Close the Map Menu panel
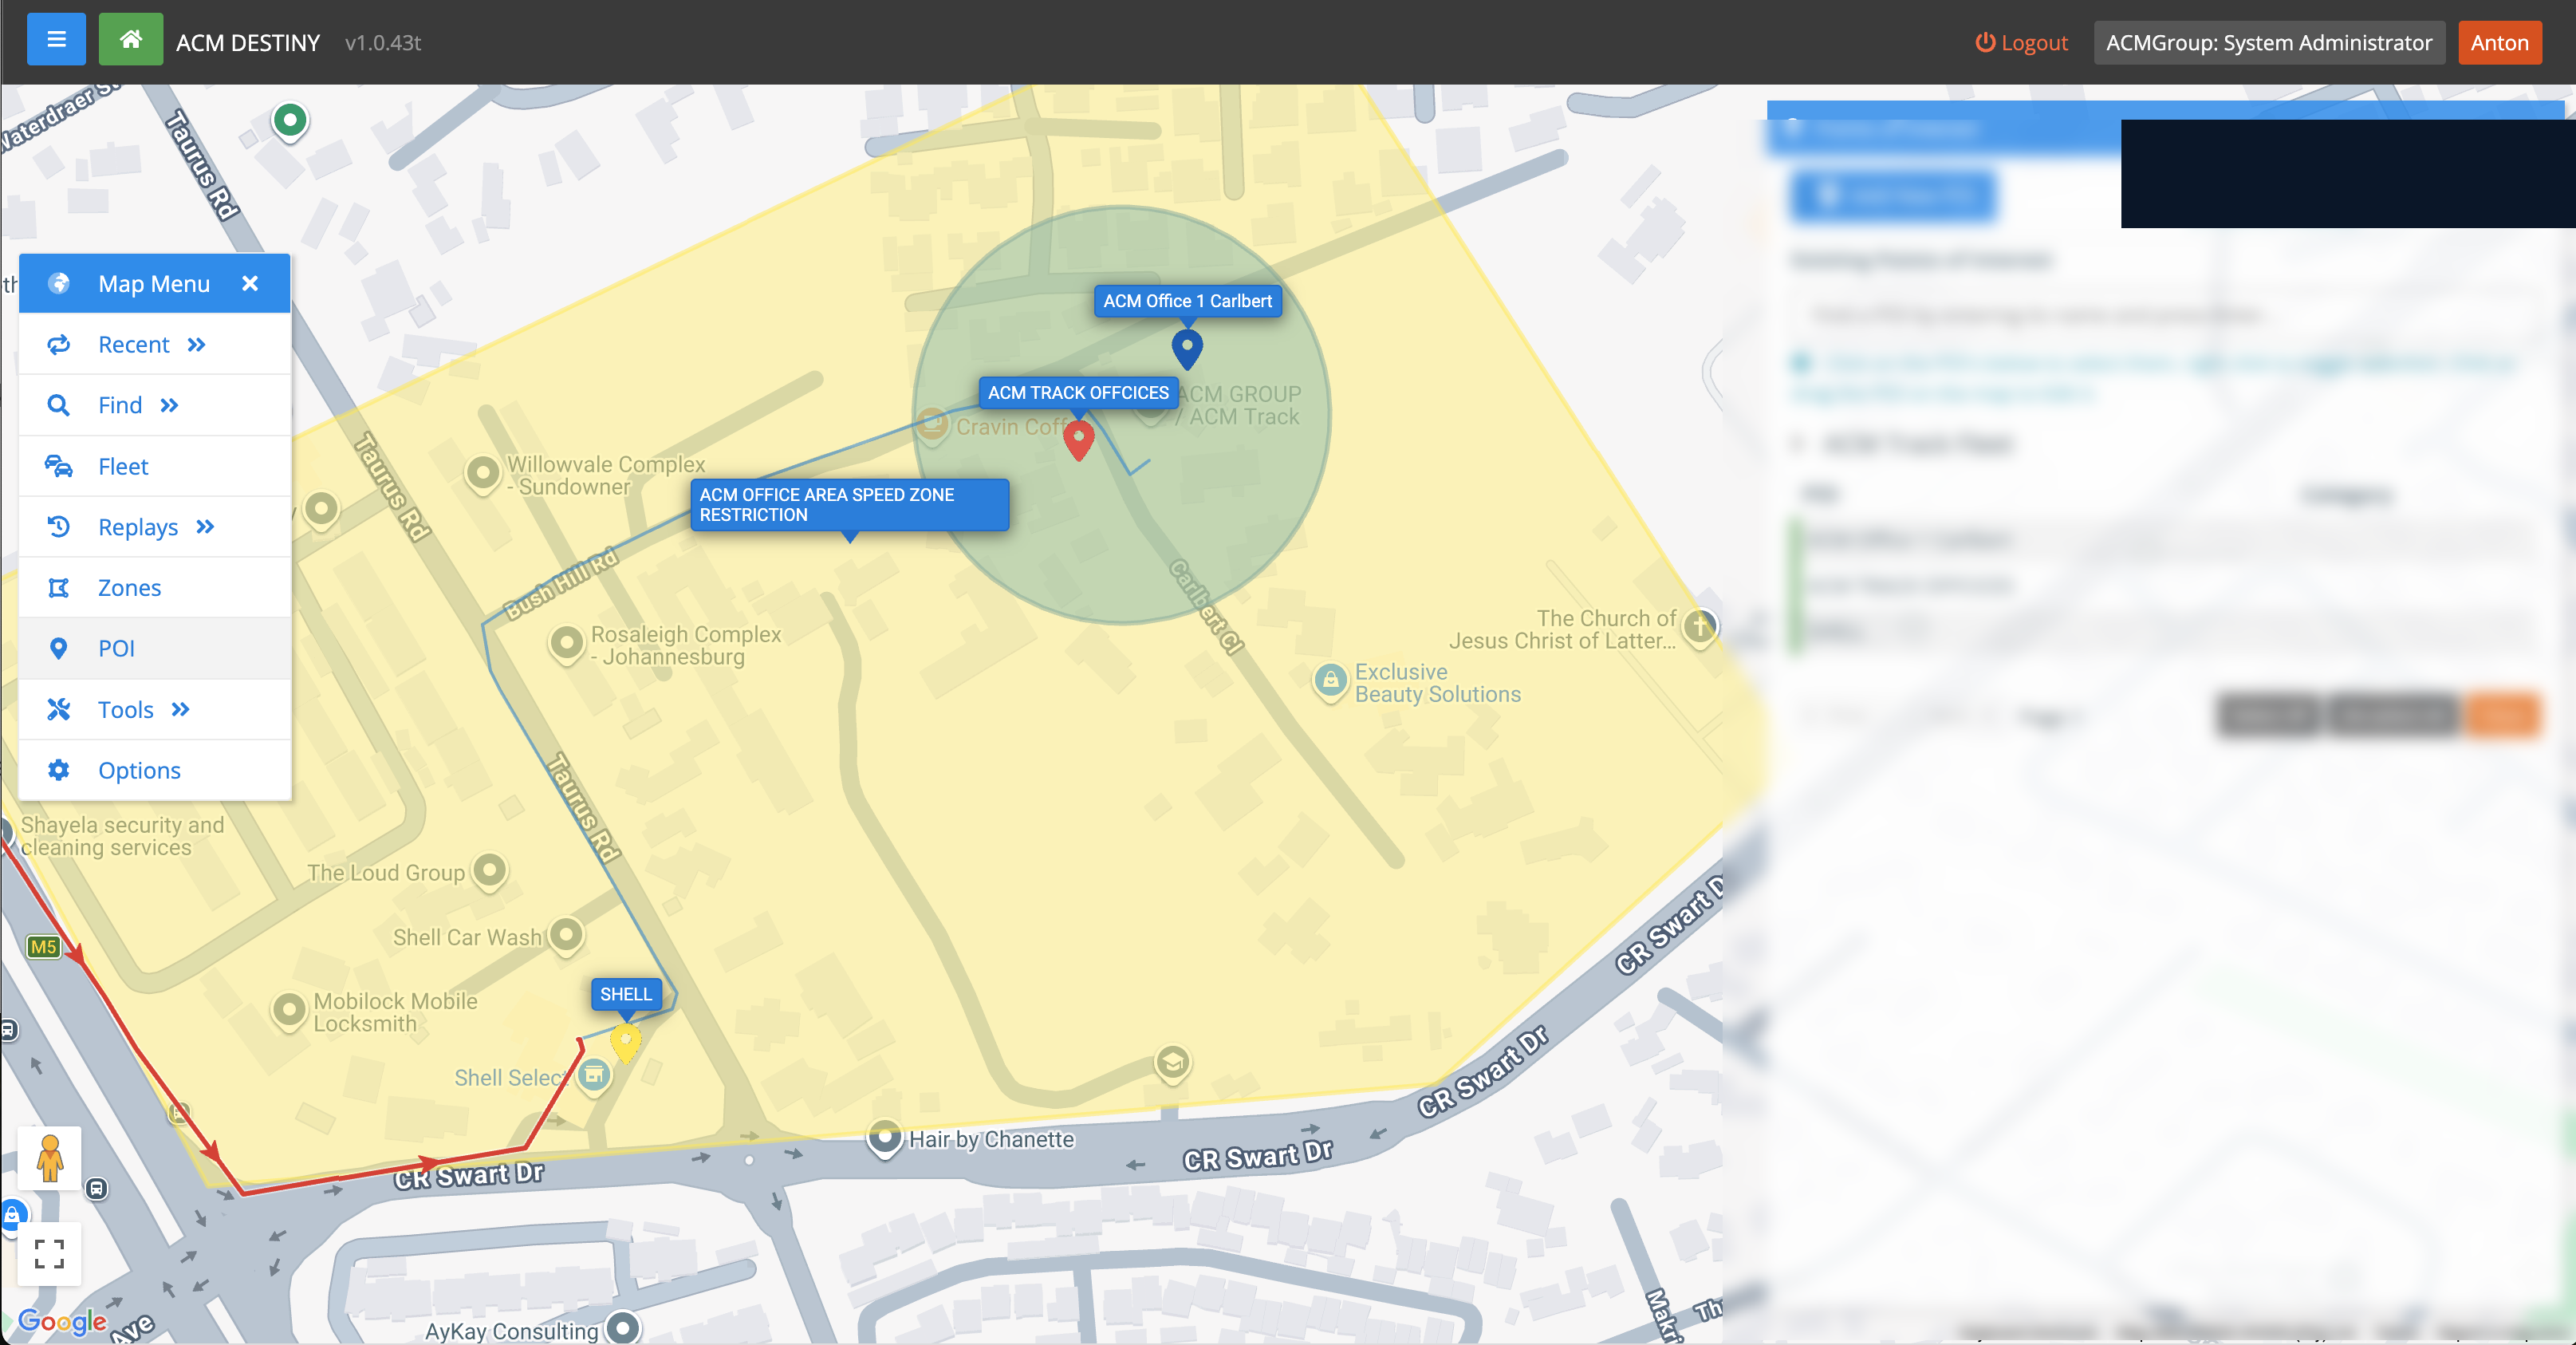The image size is (2576, 1345). click(250, 284)
